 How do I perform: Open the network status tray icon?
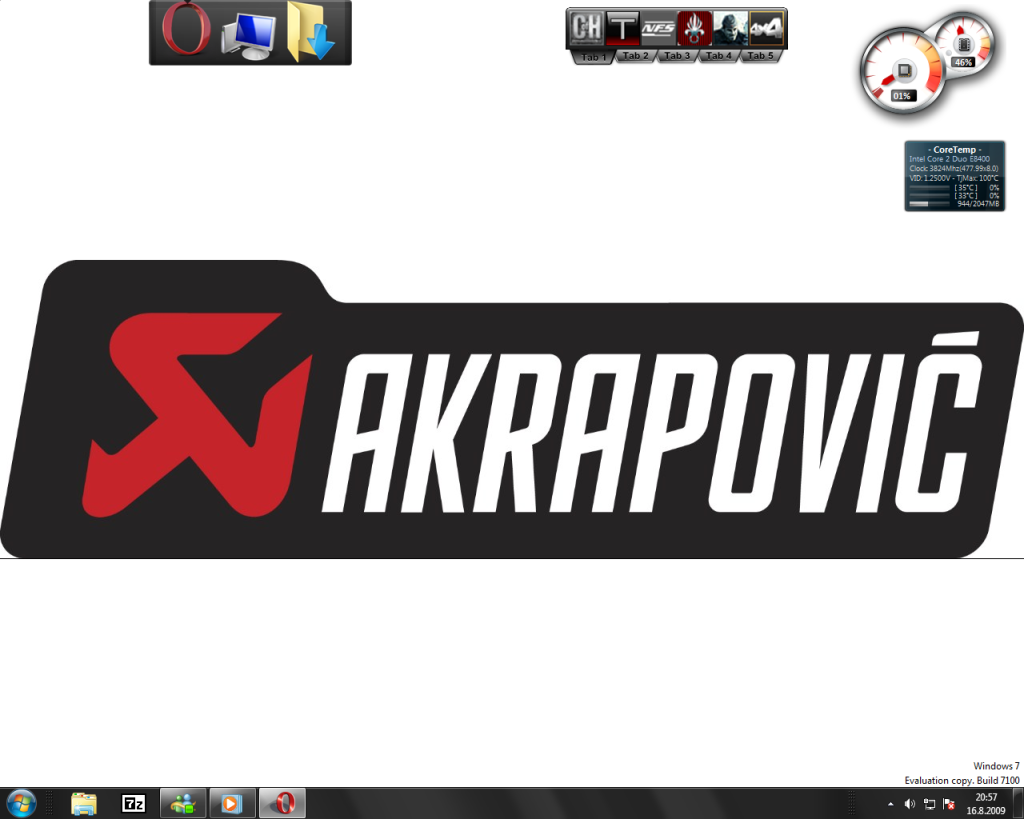pos(929,804)
